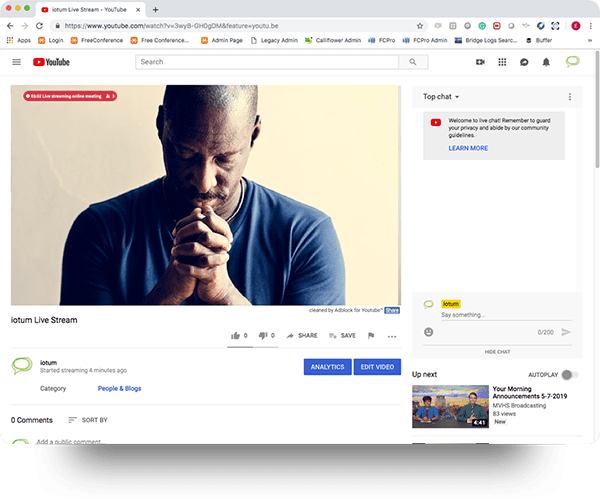Bookmark page with the star icon
Image resolution: width=600 pixels, height=499 pixels.
(420, 26)
